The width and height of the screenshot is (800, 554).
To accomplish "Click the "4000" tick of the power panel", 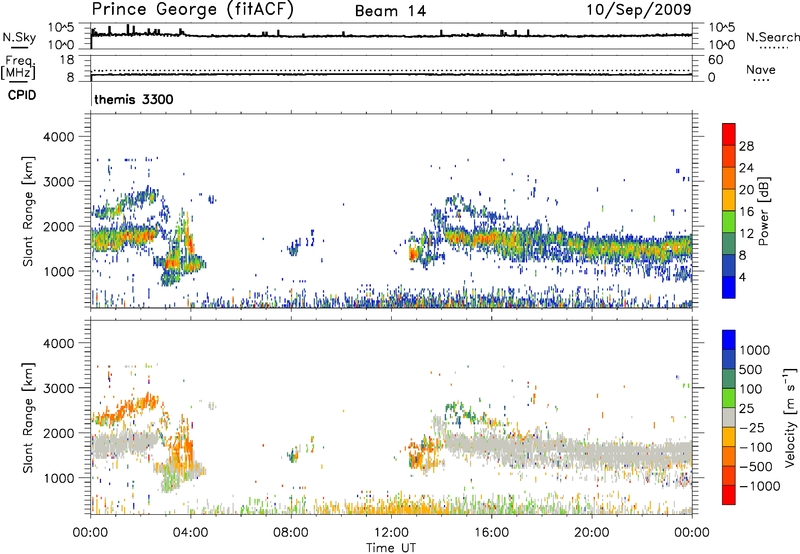I will tap(58, 137).
